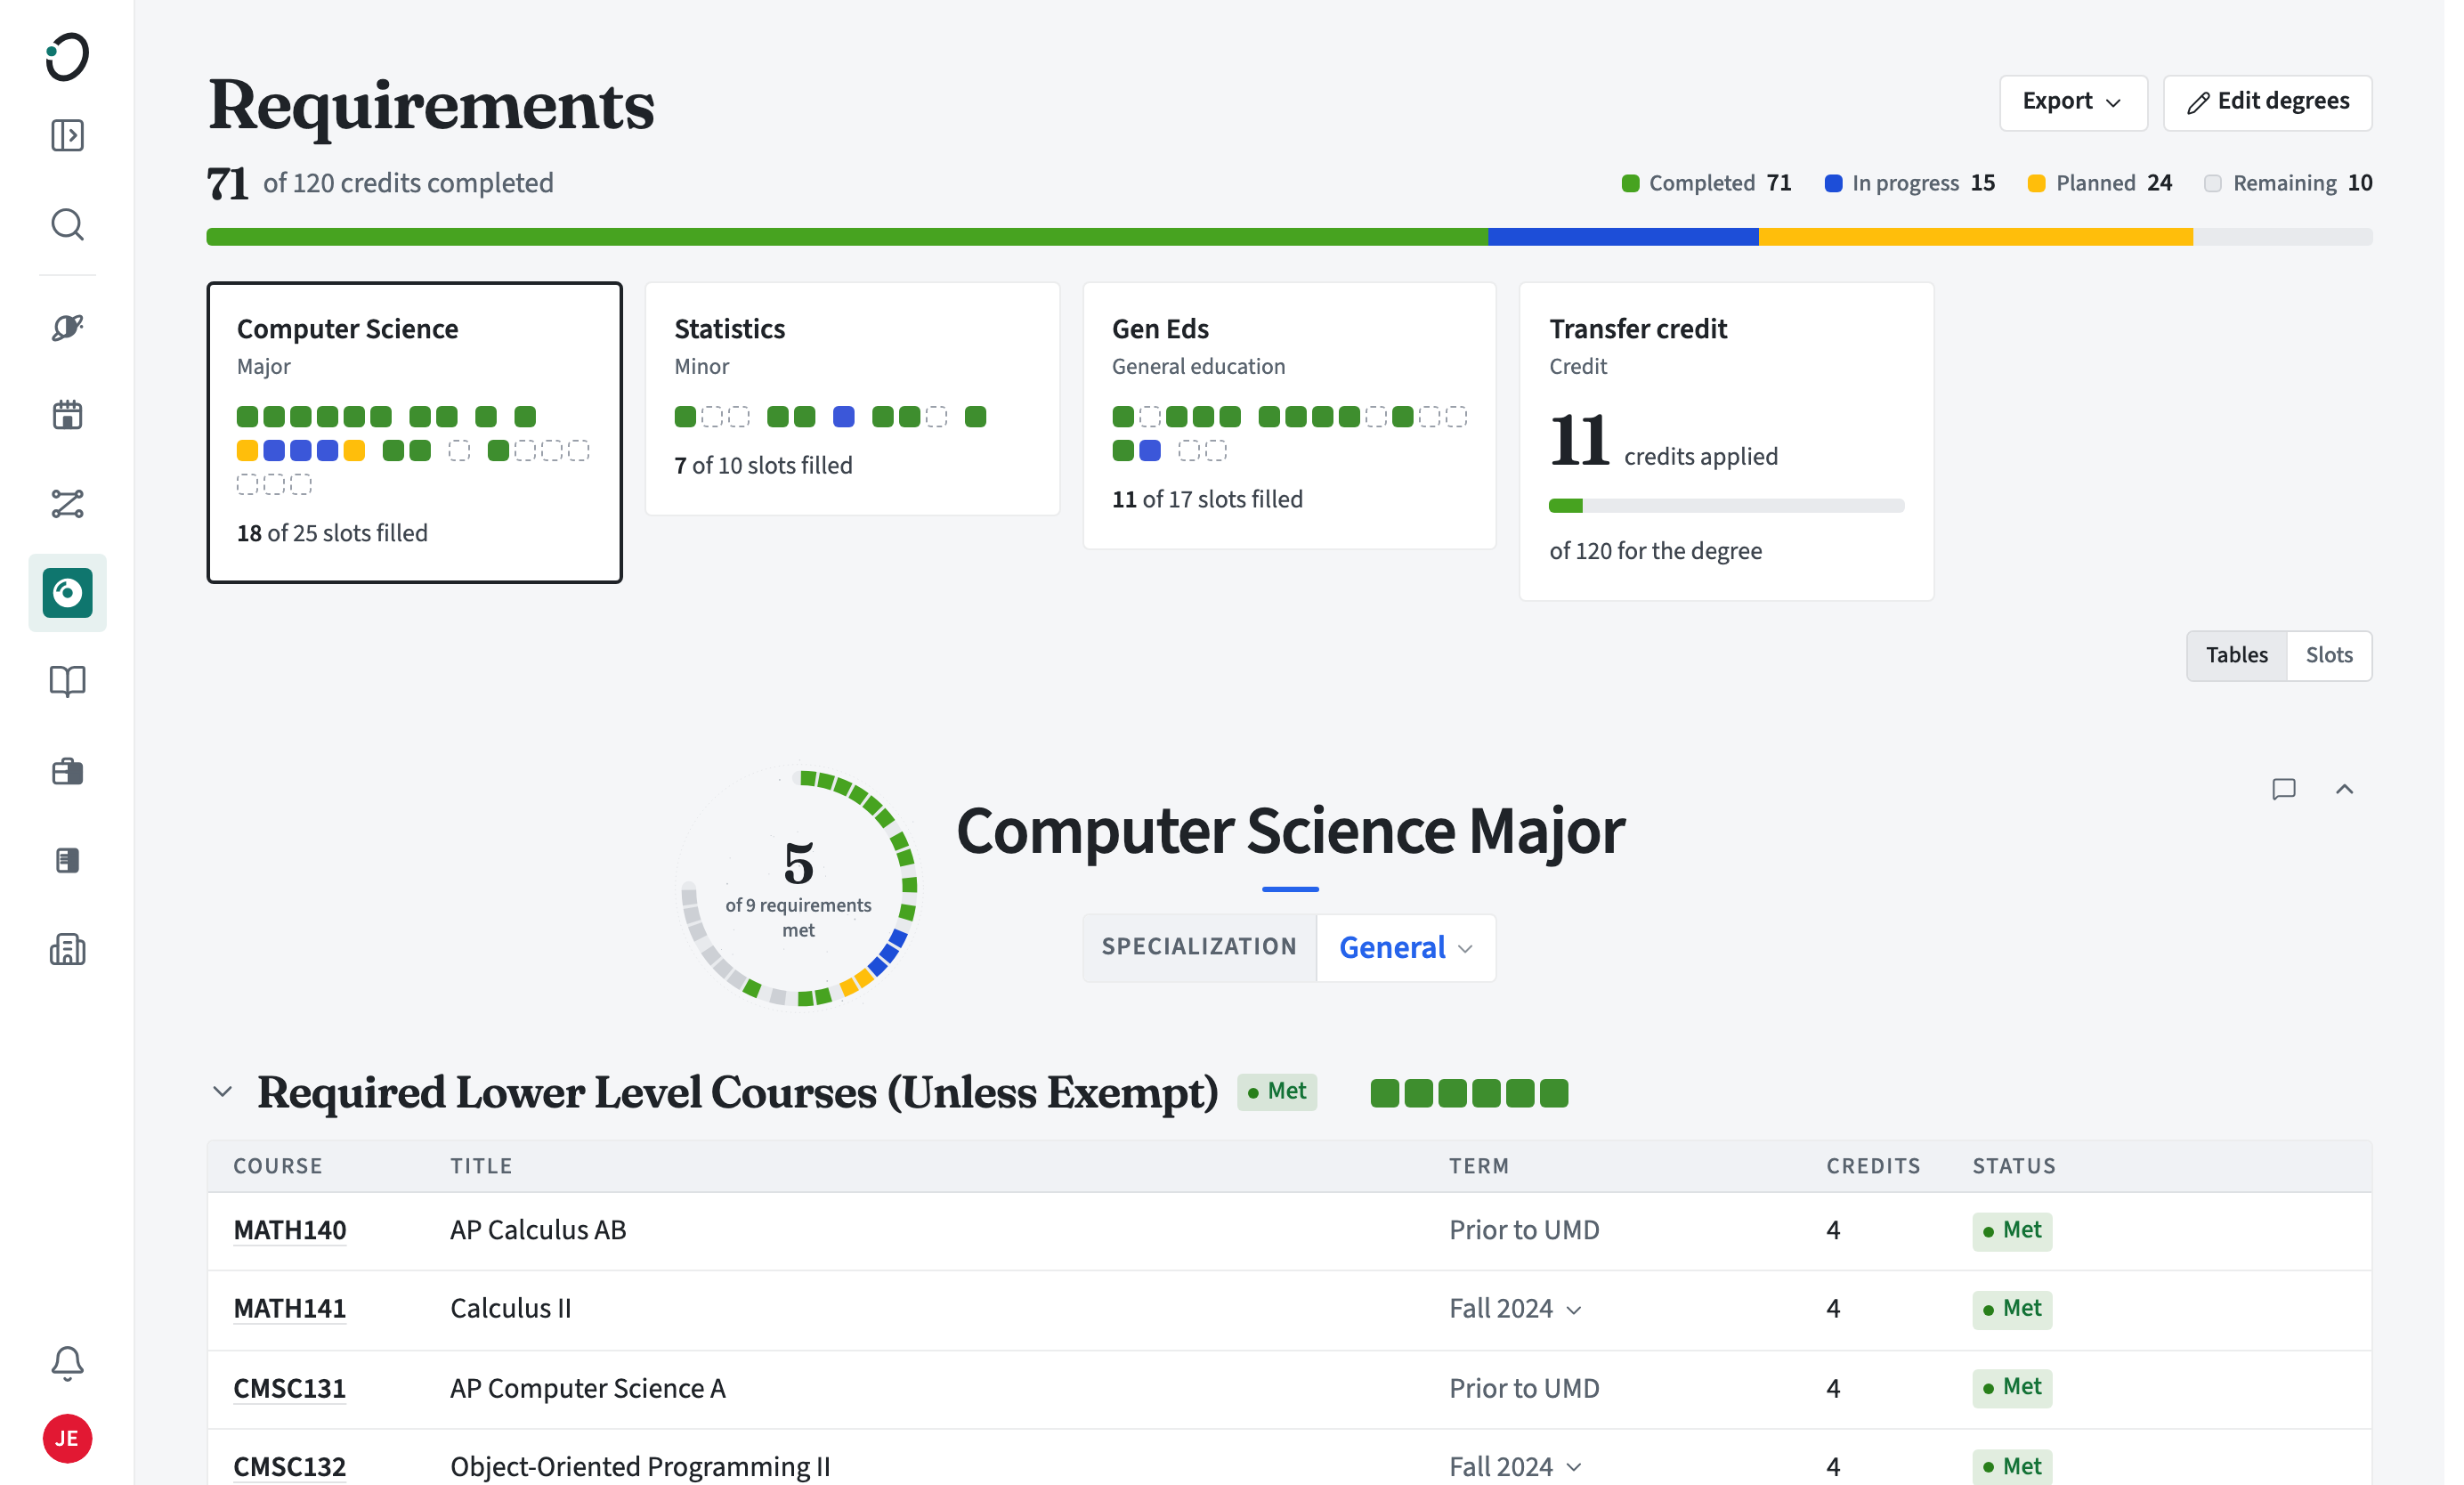The width and height of the screenshot is (2464, 1485).
Task: Open the CMSC132 course link
Action: pos(289,1466)
